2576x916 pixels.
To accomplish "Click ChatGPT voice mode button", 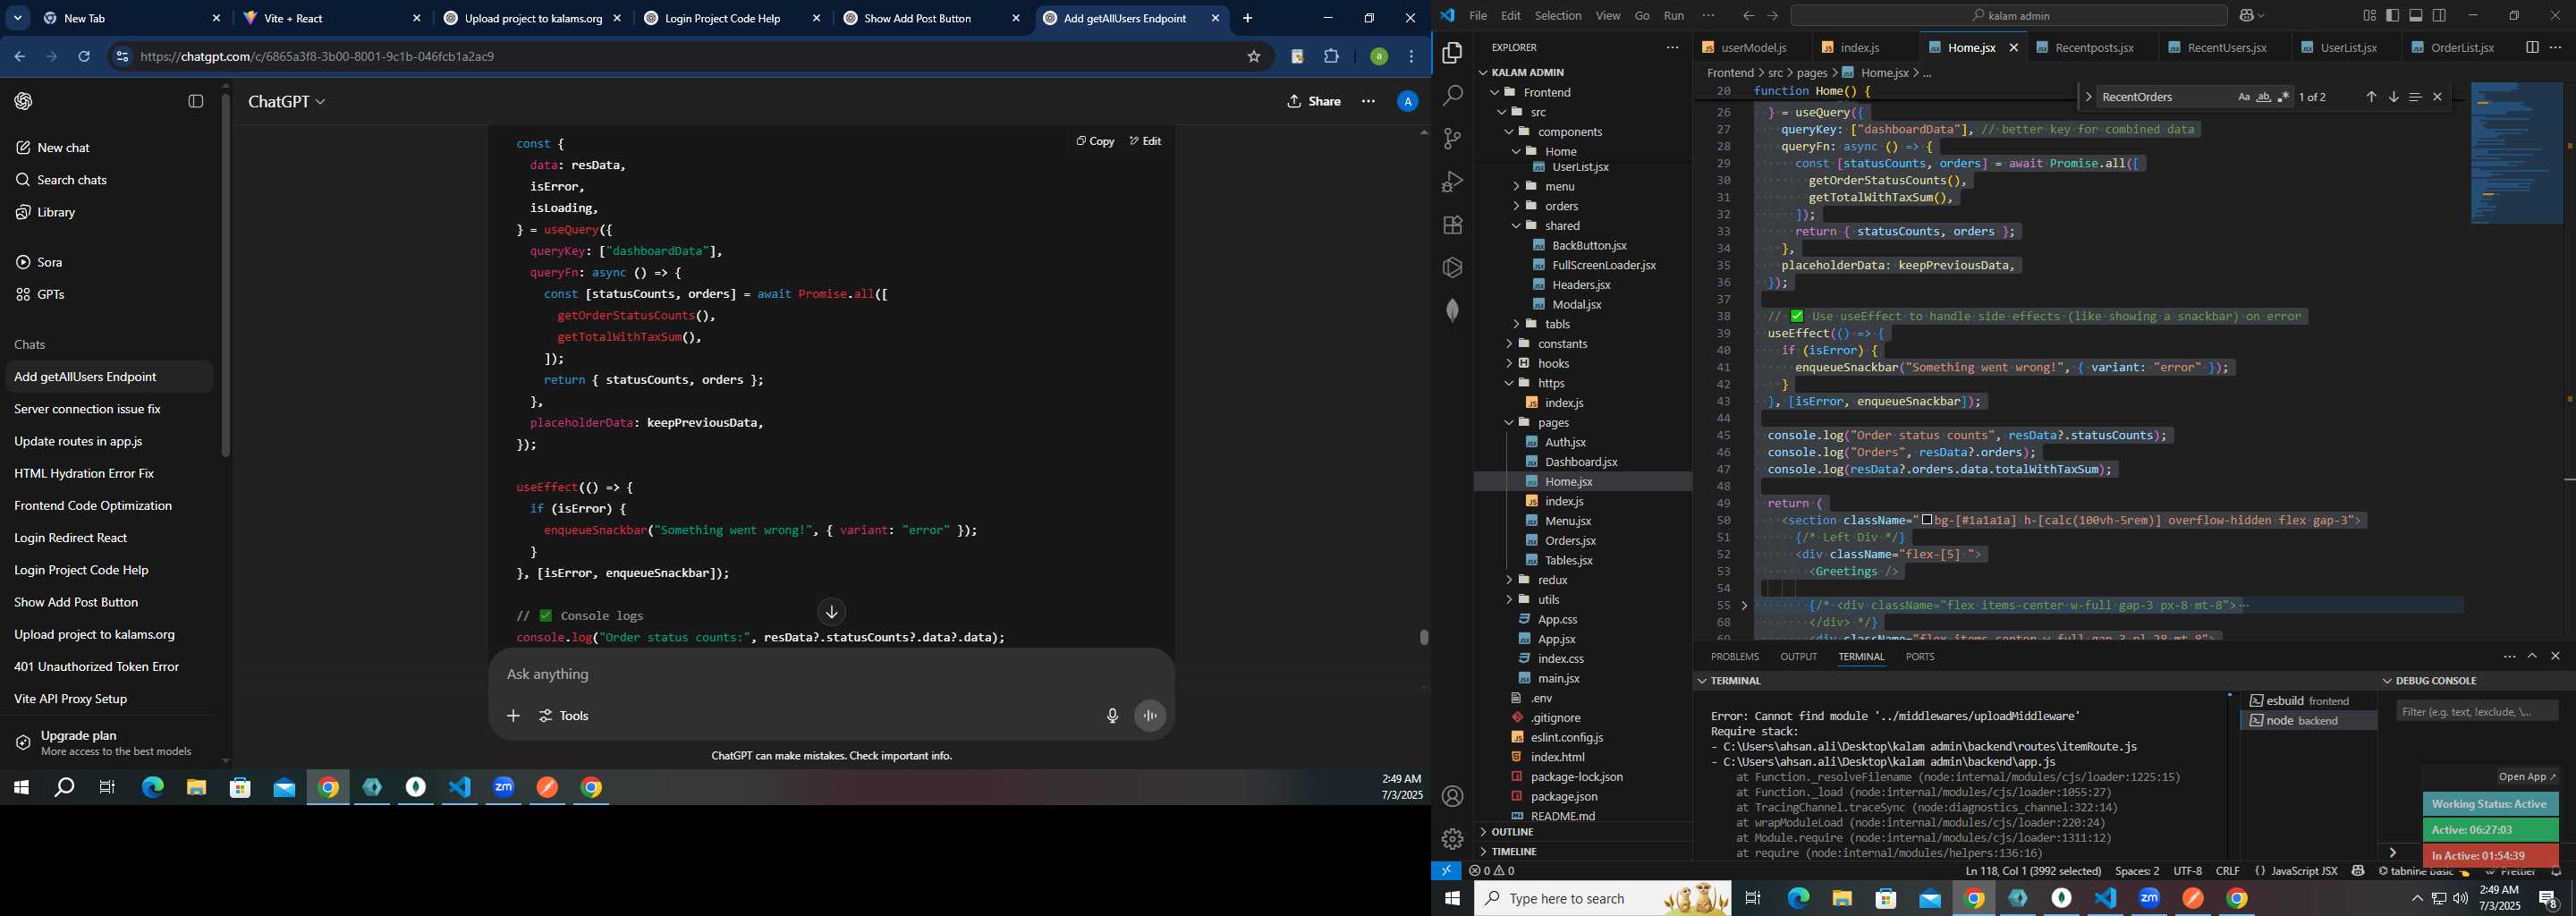I will (x=1150, y=716).
